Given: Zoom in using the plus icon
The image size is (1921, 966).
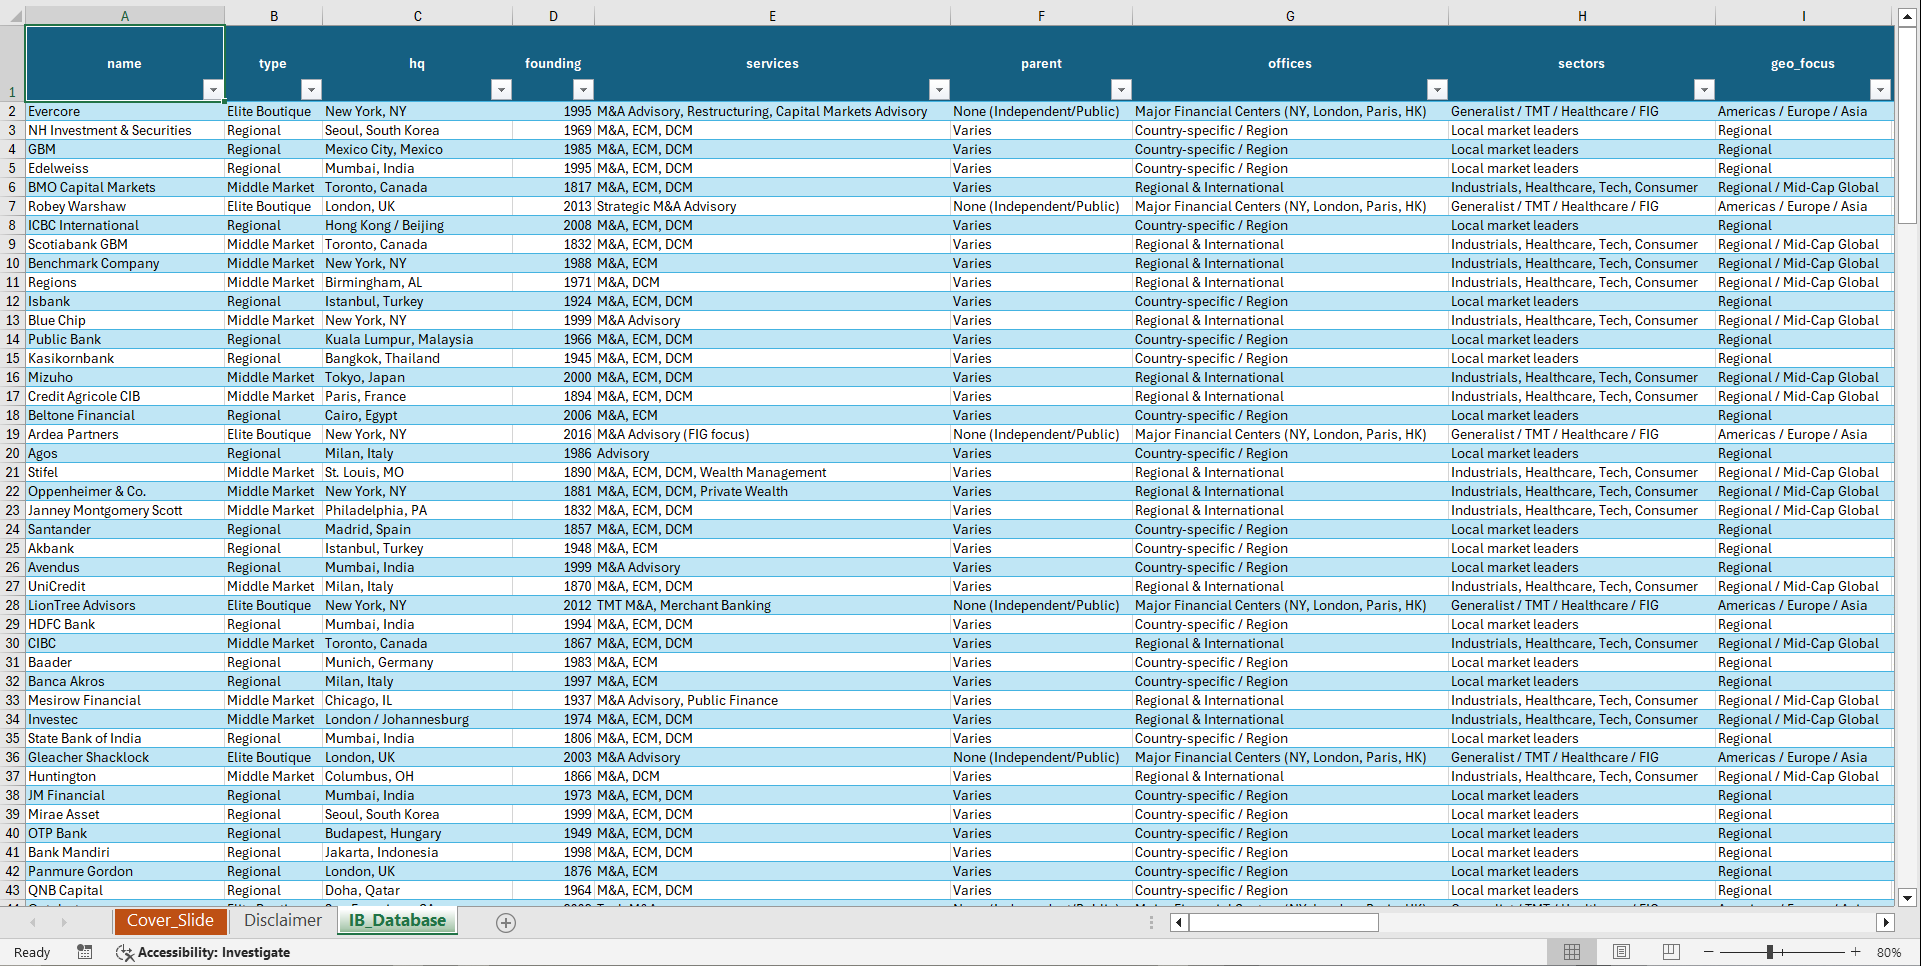Looking at the screenshot, I should 1855,952.
